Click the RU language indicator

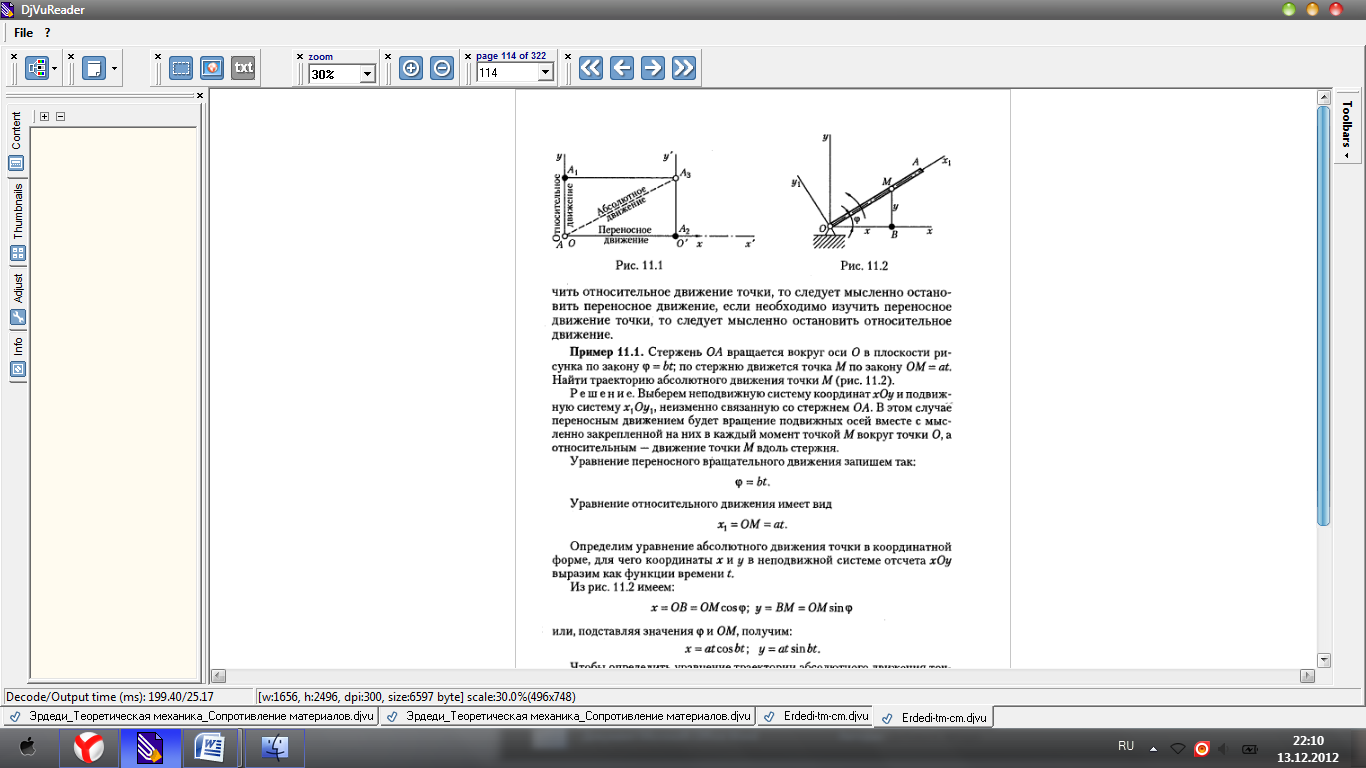pos(1126,746)
